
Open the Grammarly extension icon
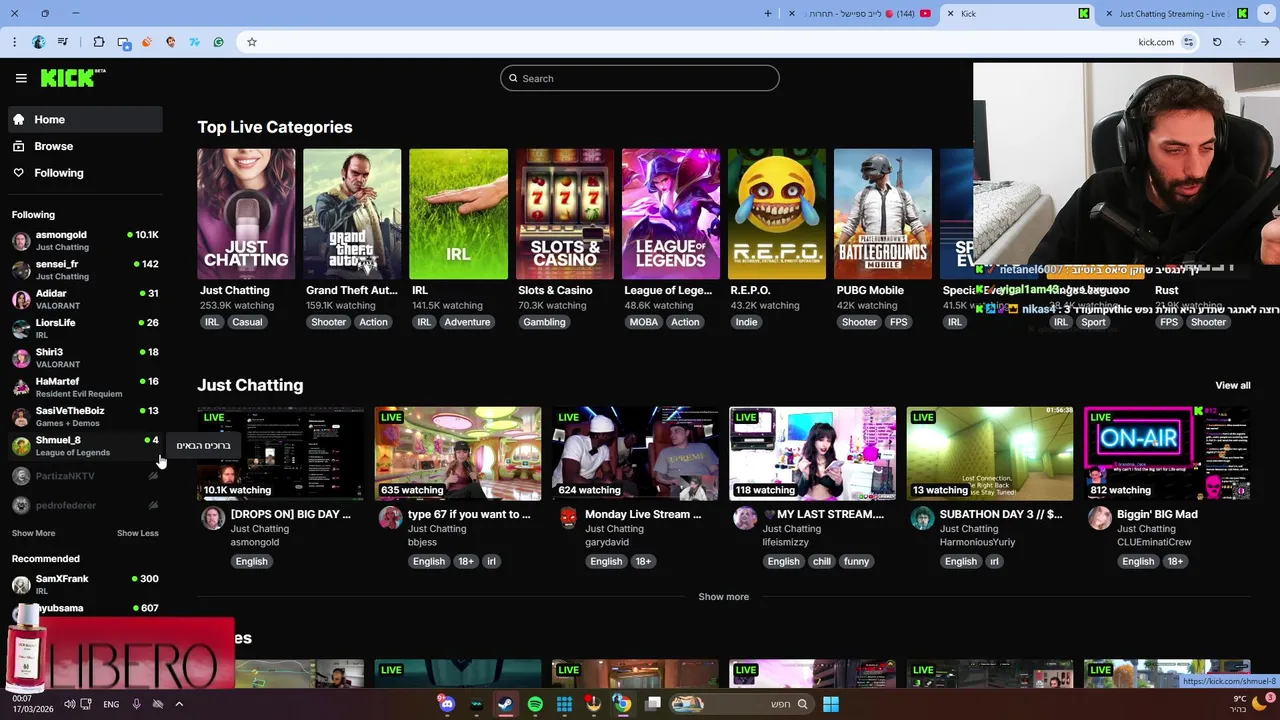pyautogui.click(x=218, y=42)
